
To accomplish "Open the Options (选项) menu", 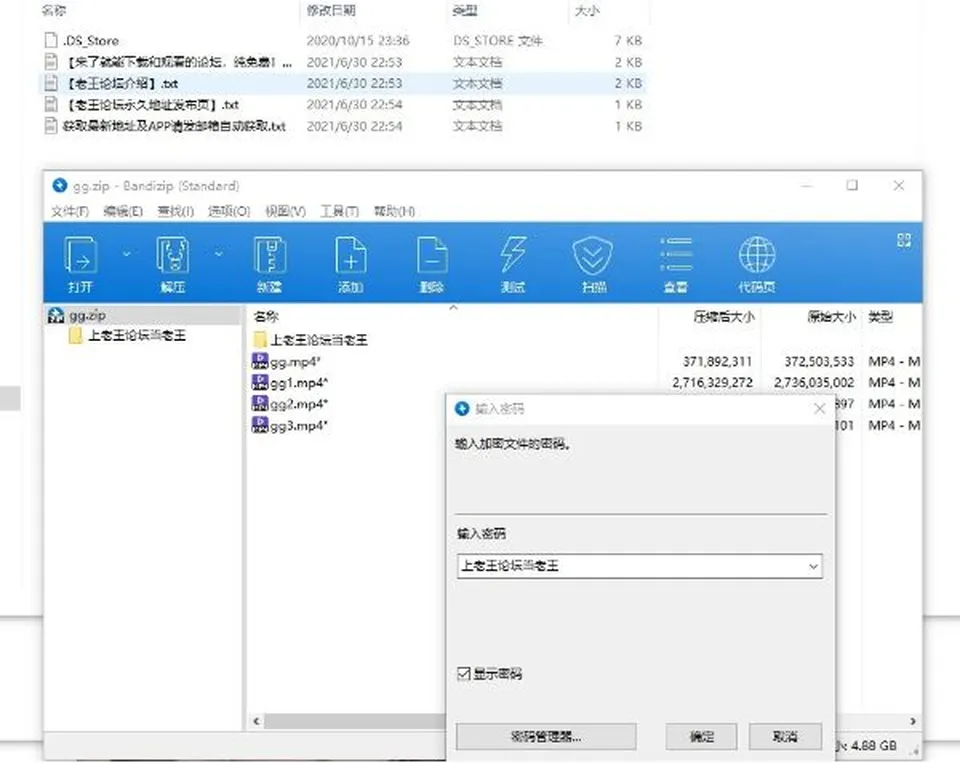I will pyautogui.click(x=229, y=211).
